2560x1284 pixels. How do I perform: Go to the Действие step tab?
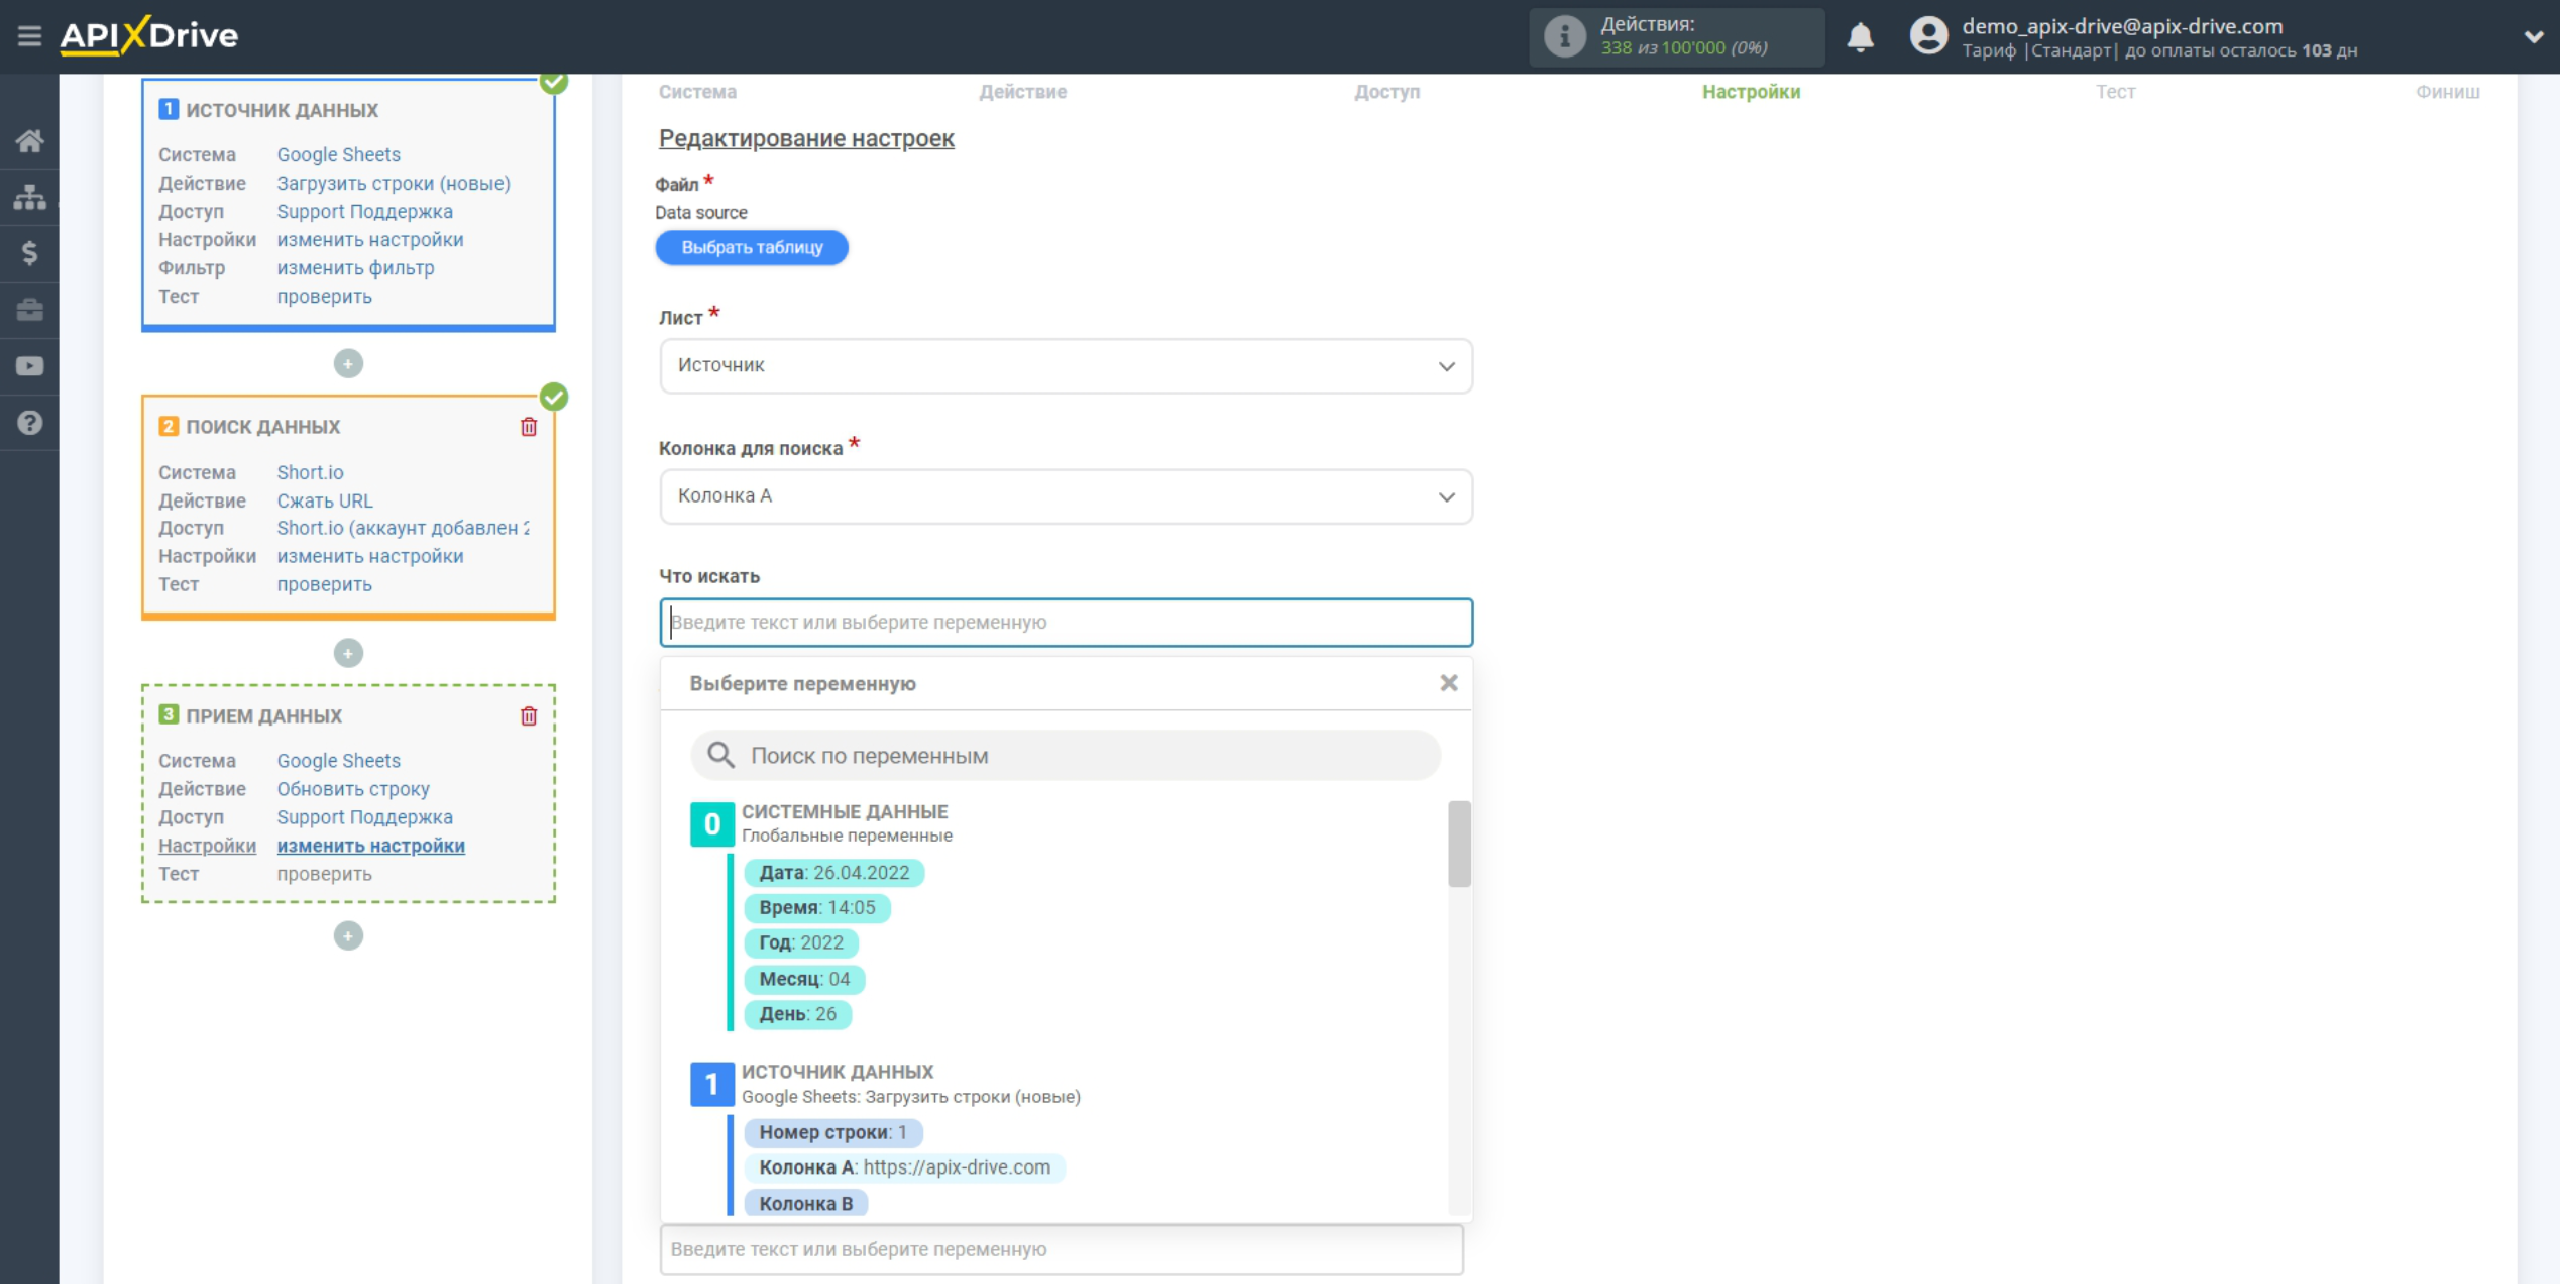[1023, 92]
